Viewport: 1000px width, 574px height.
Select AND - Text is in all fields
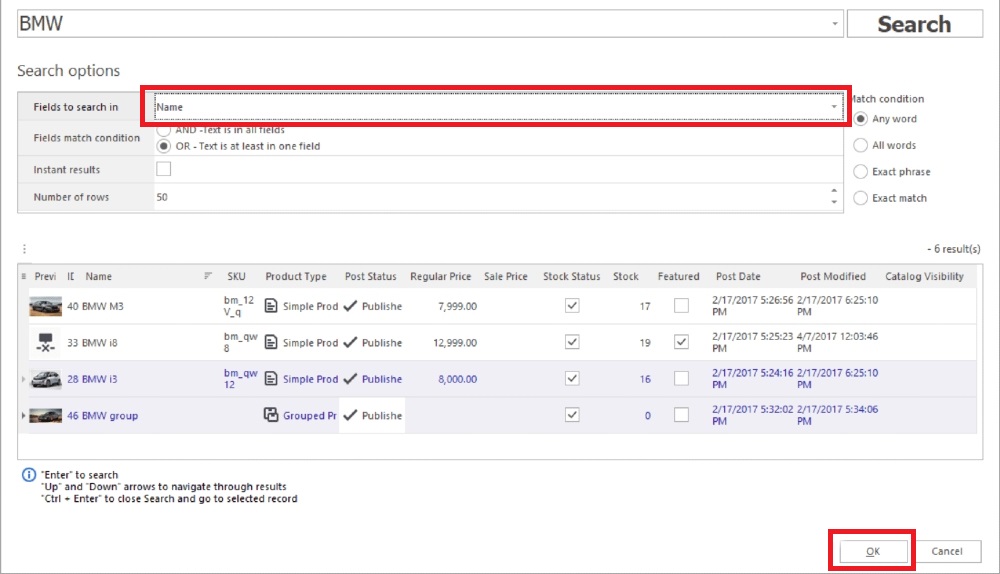click(164, 129)
